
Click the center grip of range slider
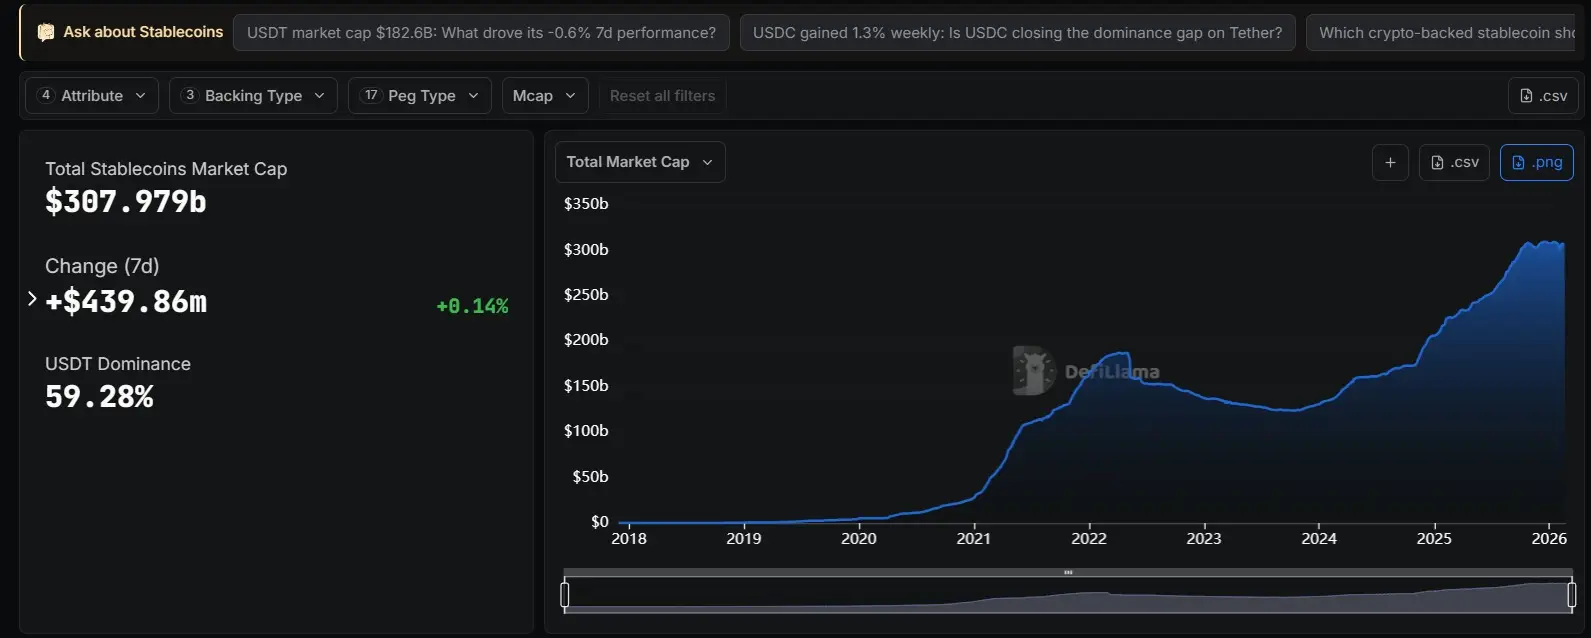[x=1068, y=573]
